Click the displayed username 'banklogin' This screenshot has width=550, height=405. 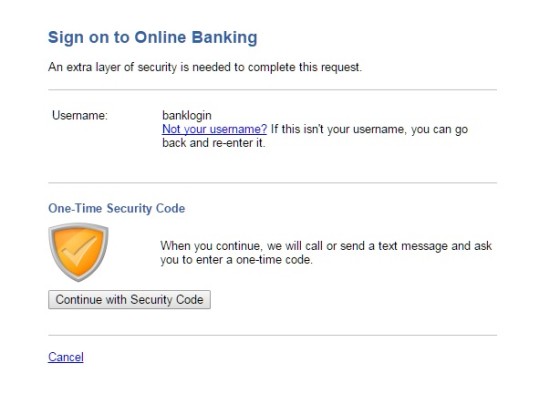click(x=187, y=115)
